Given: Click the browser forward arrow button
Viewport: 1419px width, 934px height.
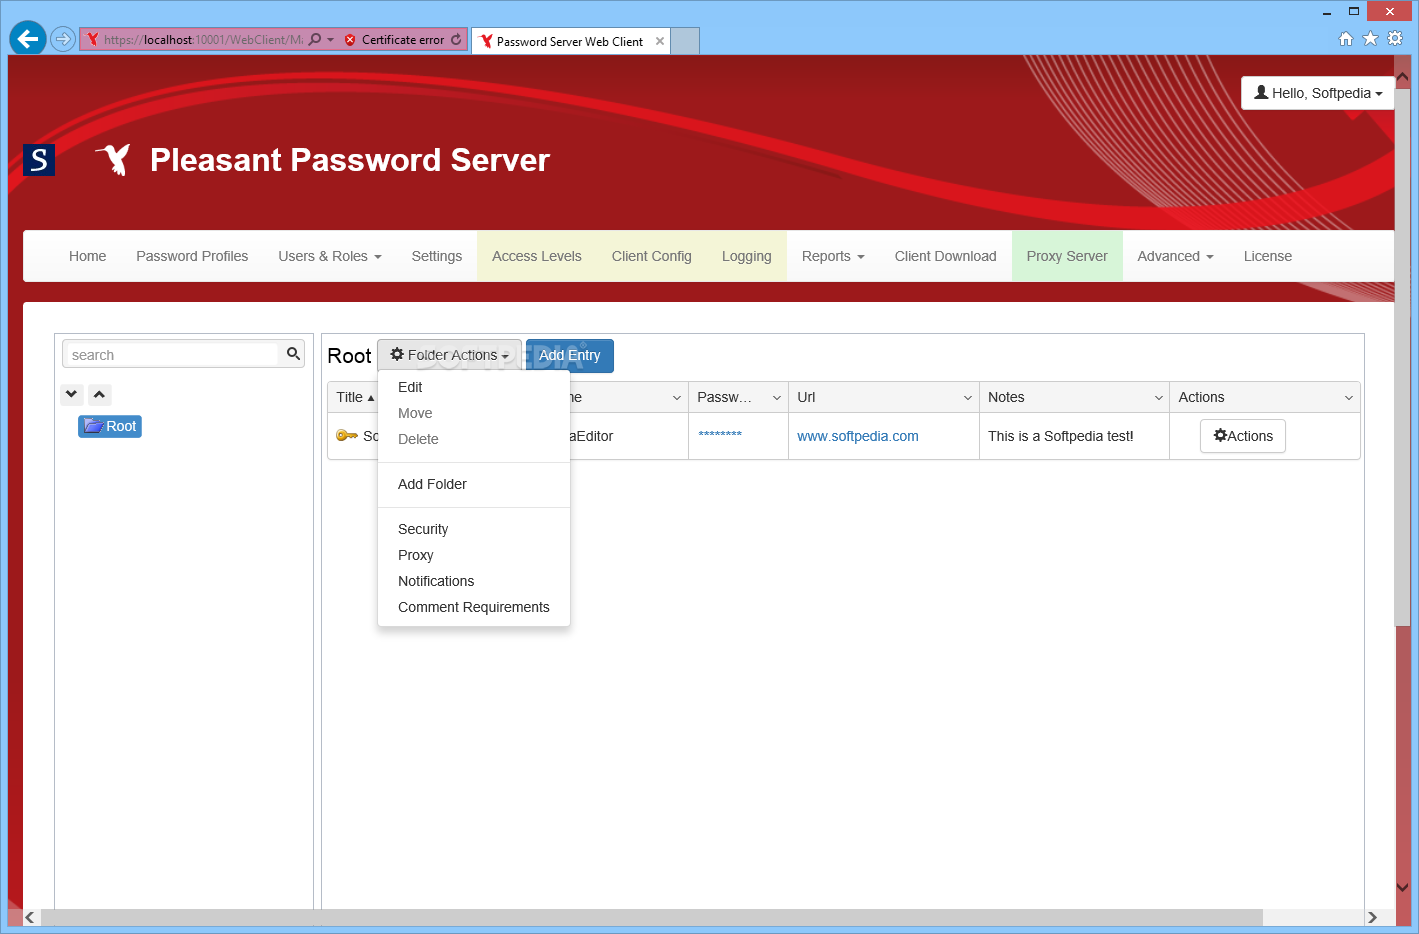Looking at the screenshot, I should pos(63,39).
